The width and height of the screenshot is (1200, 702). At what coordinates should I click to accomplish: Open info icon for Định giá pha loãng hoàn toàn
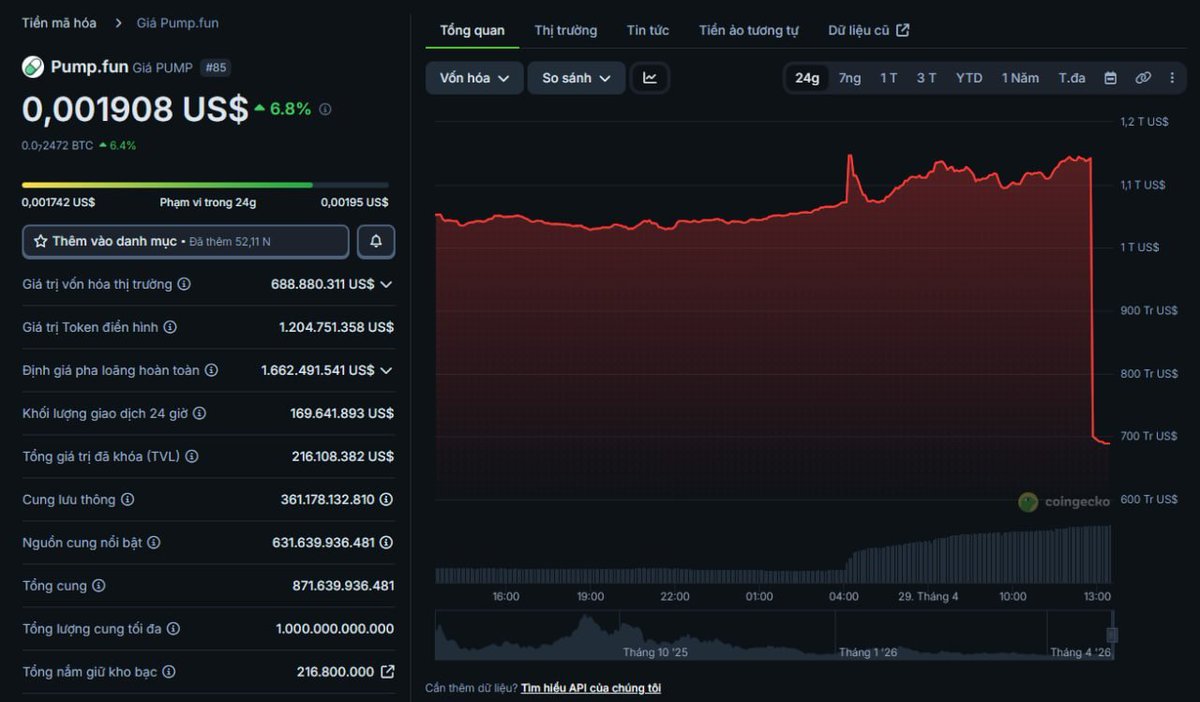pyautogui.click(x=211, y=370)
